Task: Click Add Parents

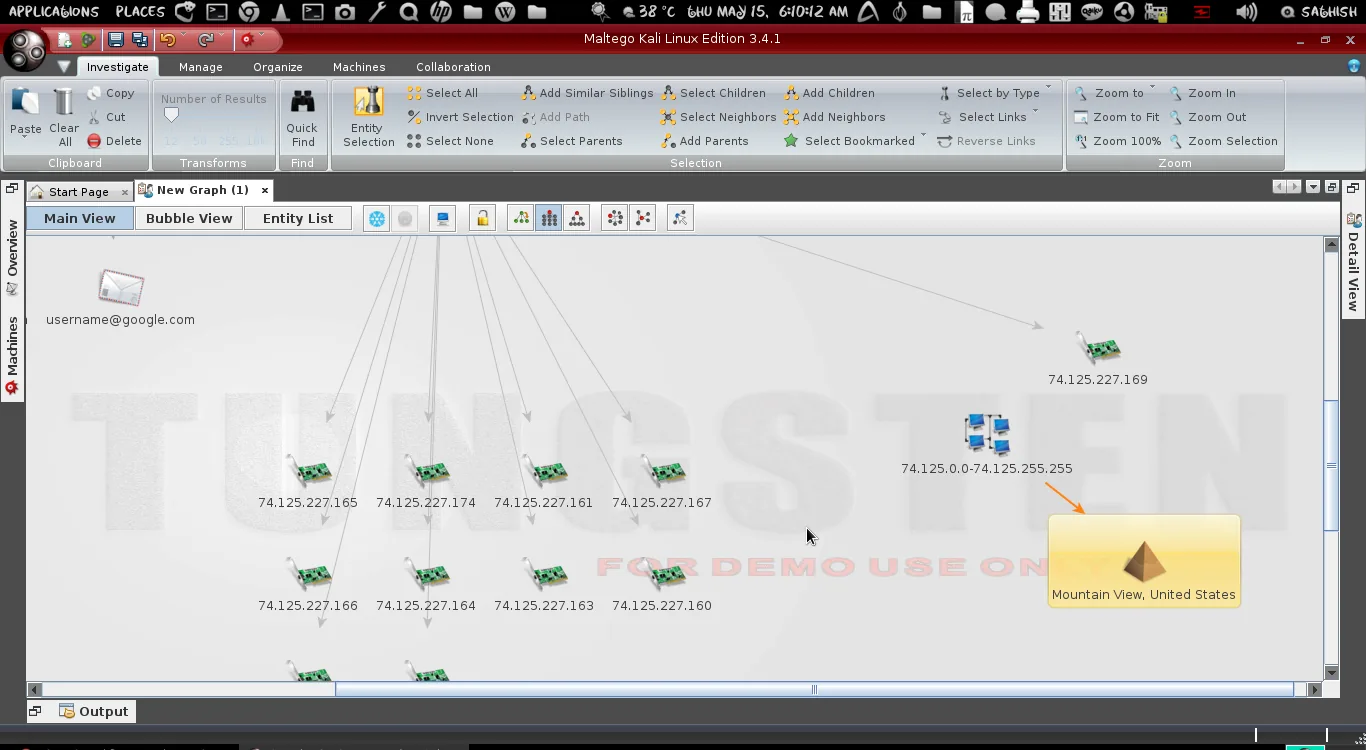Action: point(705,141)
